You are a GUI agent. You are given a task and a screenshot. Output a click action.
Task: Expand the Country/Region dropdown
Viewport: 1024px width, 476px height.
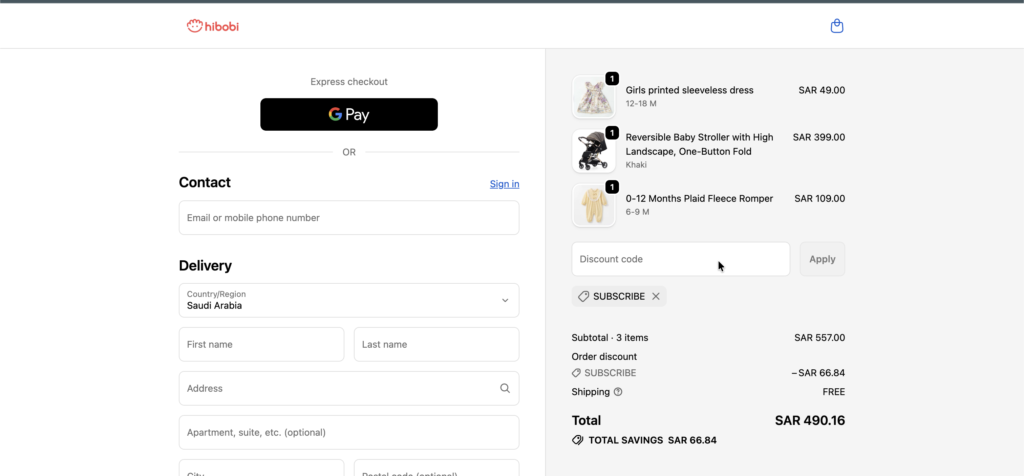[x=349, y=300]
